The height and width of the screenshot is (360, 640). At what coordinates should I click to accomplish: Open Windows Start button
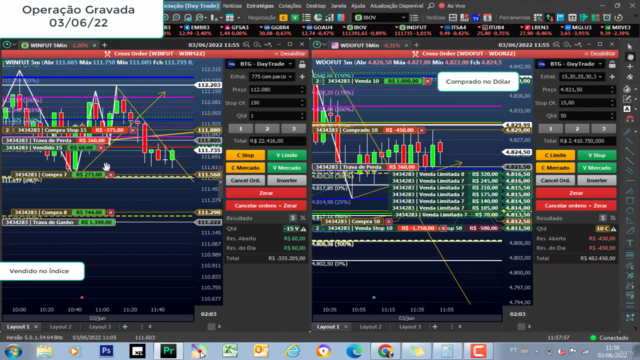[13, 351]
